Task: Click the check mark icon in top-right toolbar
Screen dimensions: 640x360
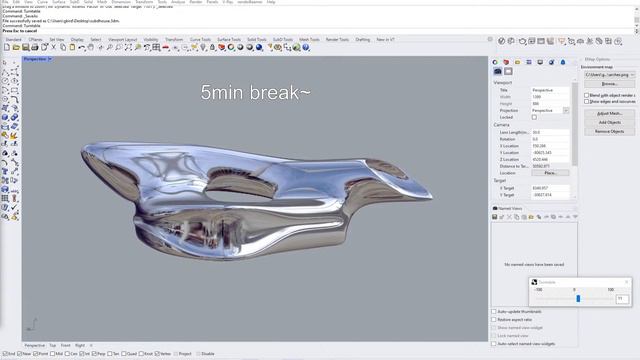Action: coord(502,41)
